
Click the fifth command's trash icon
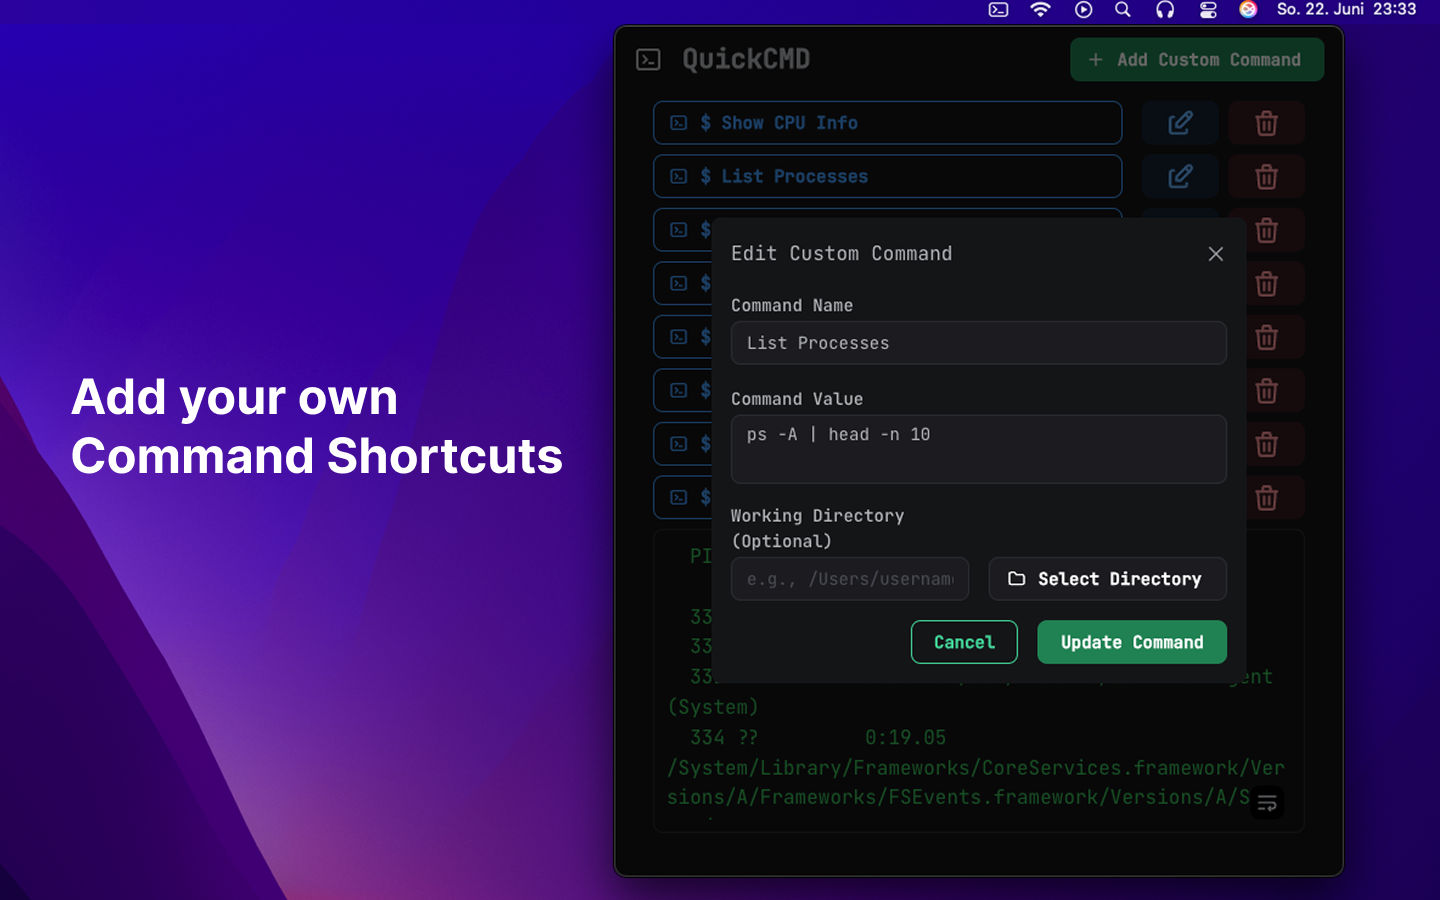(1267, 338)
